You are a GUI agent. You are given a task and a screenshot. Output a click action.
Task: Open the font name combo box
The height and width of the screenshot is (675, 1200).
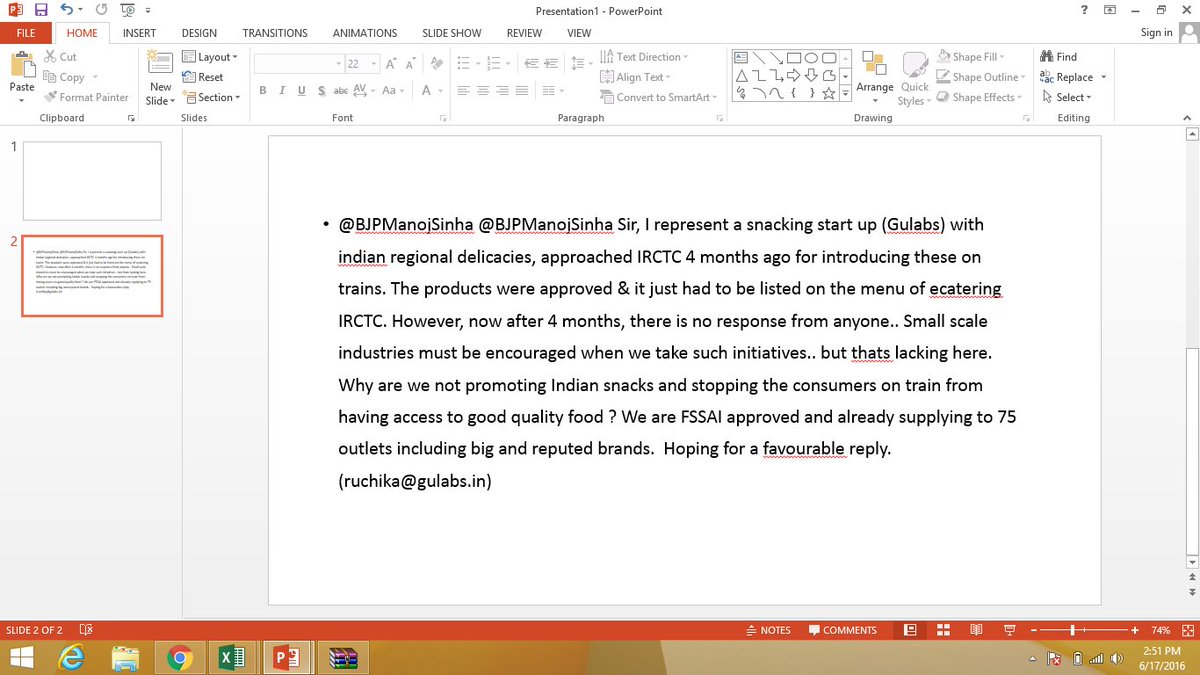[x=299, y=63]
